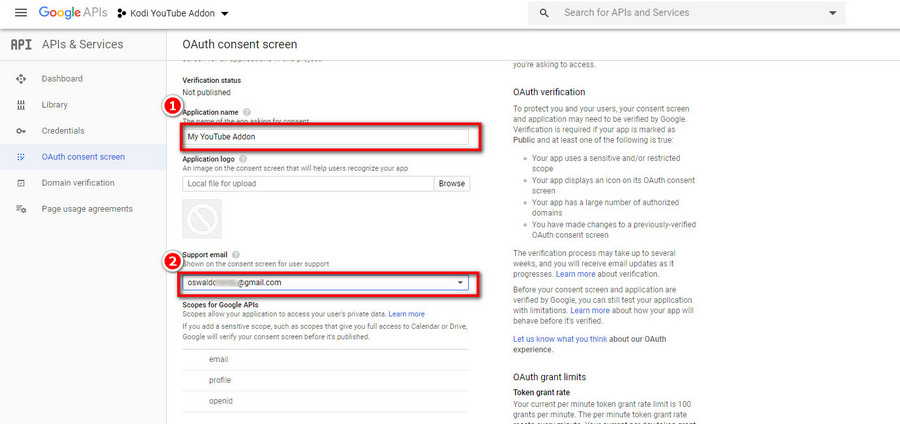
Task: Click the help icon next to Application name
Action: (x=247, y=112)
